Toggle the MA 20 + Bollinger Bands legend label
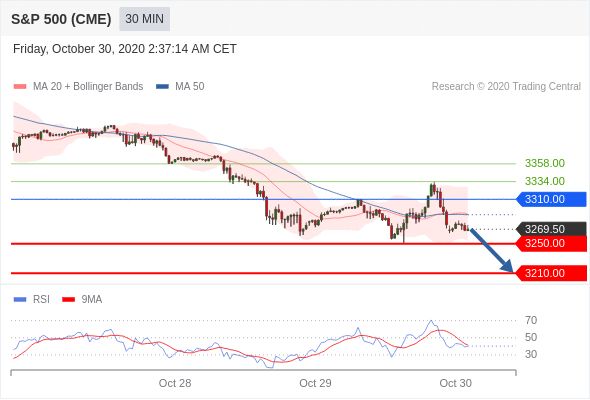The image size is (590, 400). (88, 87)
